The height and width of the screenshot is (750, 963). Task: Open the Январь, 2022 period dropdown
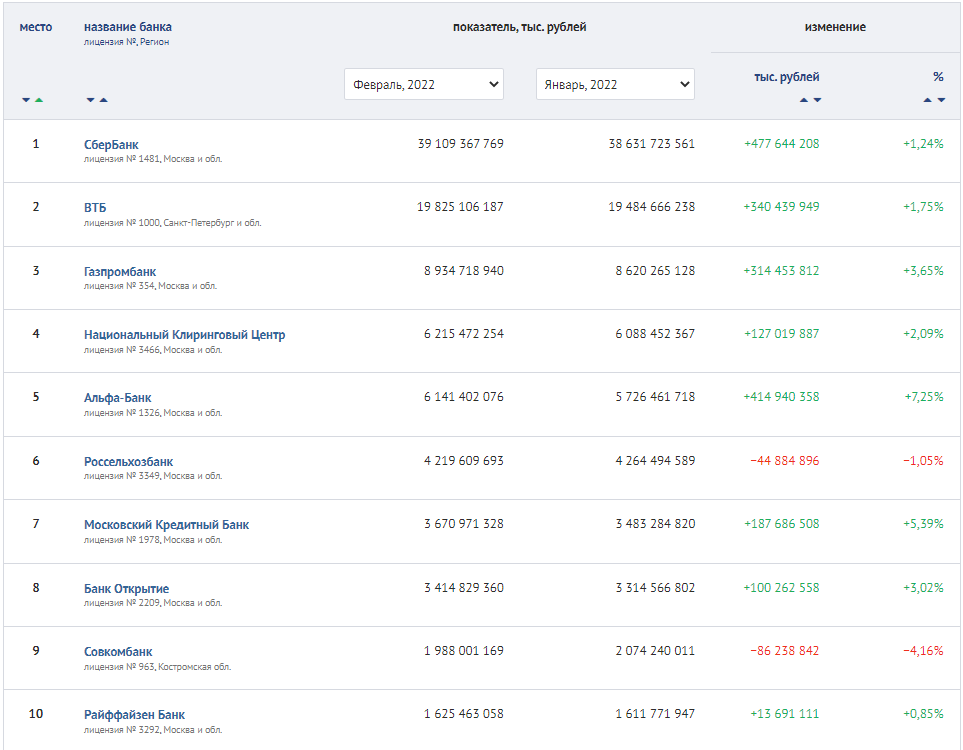point(615,85)
